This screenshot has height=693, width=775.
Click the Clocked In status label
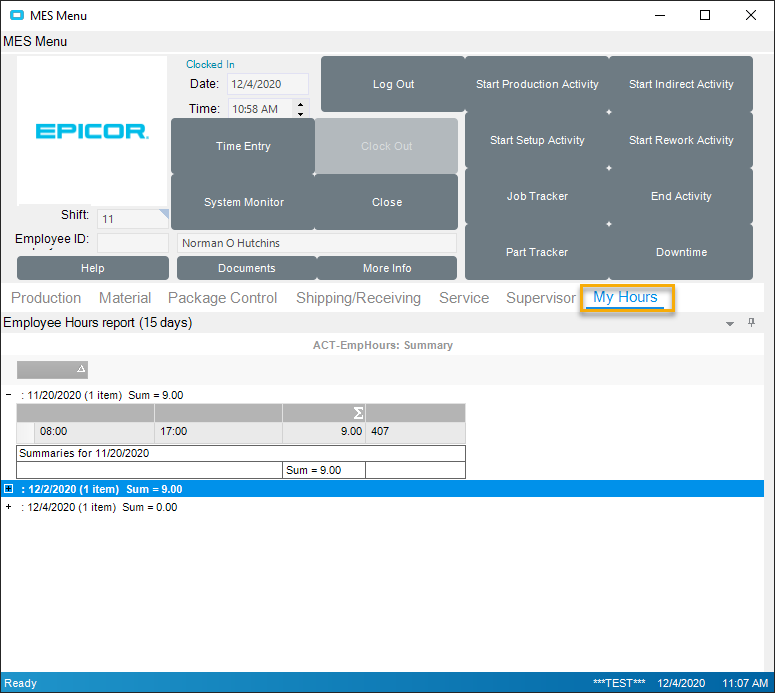tap(210, 64)
